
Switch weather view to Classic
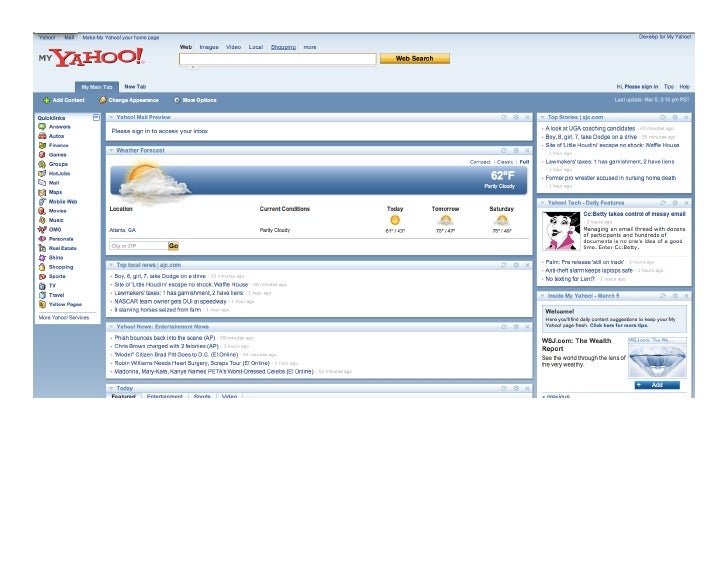point(505,162)
